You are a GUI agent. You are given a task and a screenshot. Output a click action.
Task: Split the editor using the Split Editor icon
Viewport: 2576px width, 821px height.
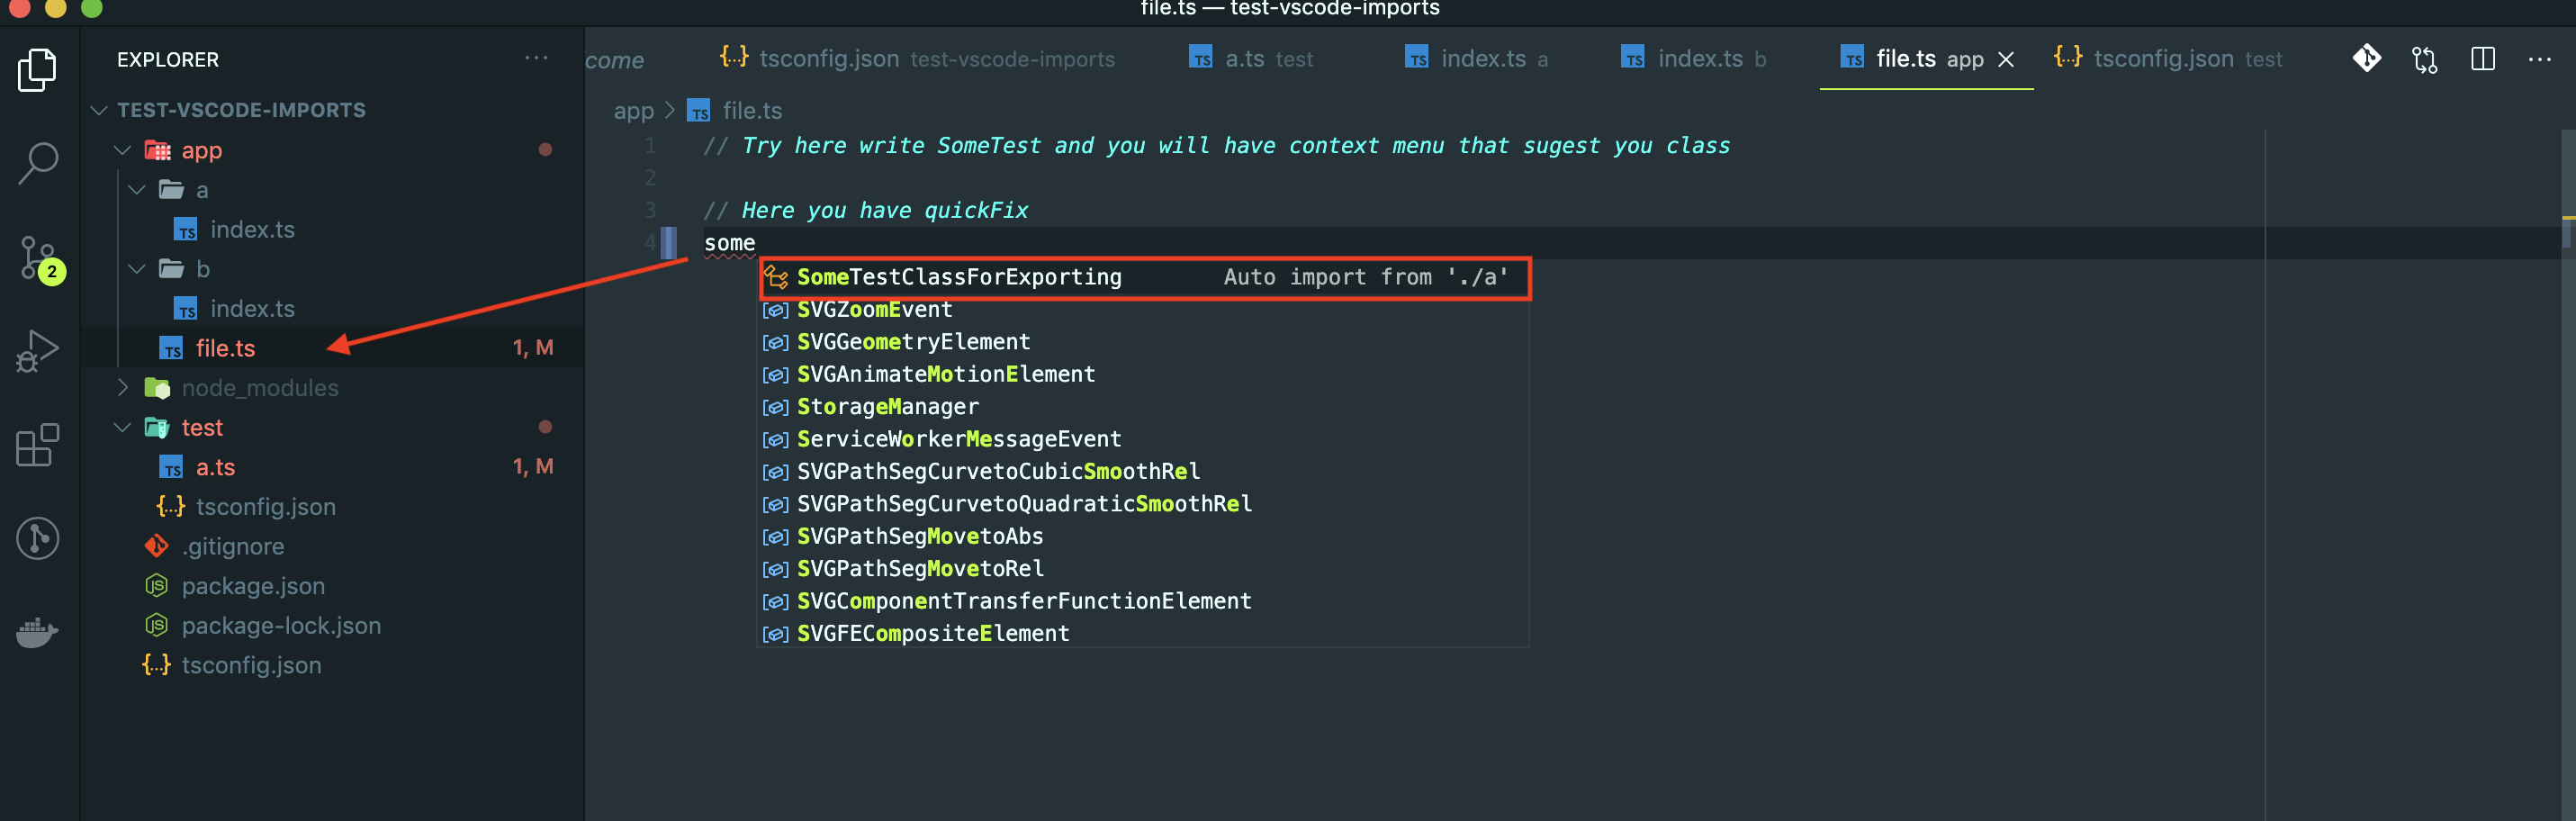point(2483,59)
